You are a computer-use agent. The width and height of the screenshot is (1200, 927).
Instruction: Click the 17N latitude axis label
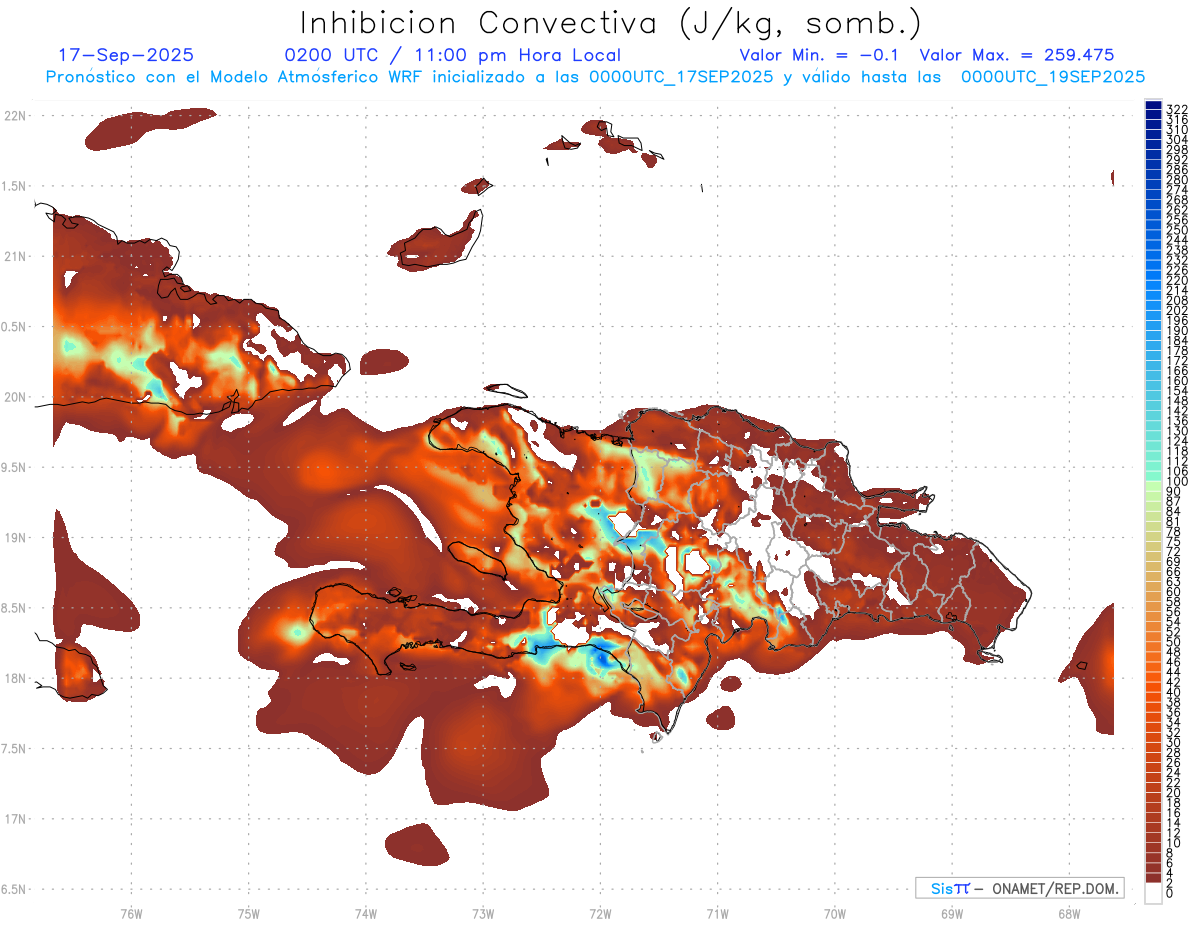tap(15, 819)
